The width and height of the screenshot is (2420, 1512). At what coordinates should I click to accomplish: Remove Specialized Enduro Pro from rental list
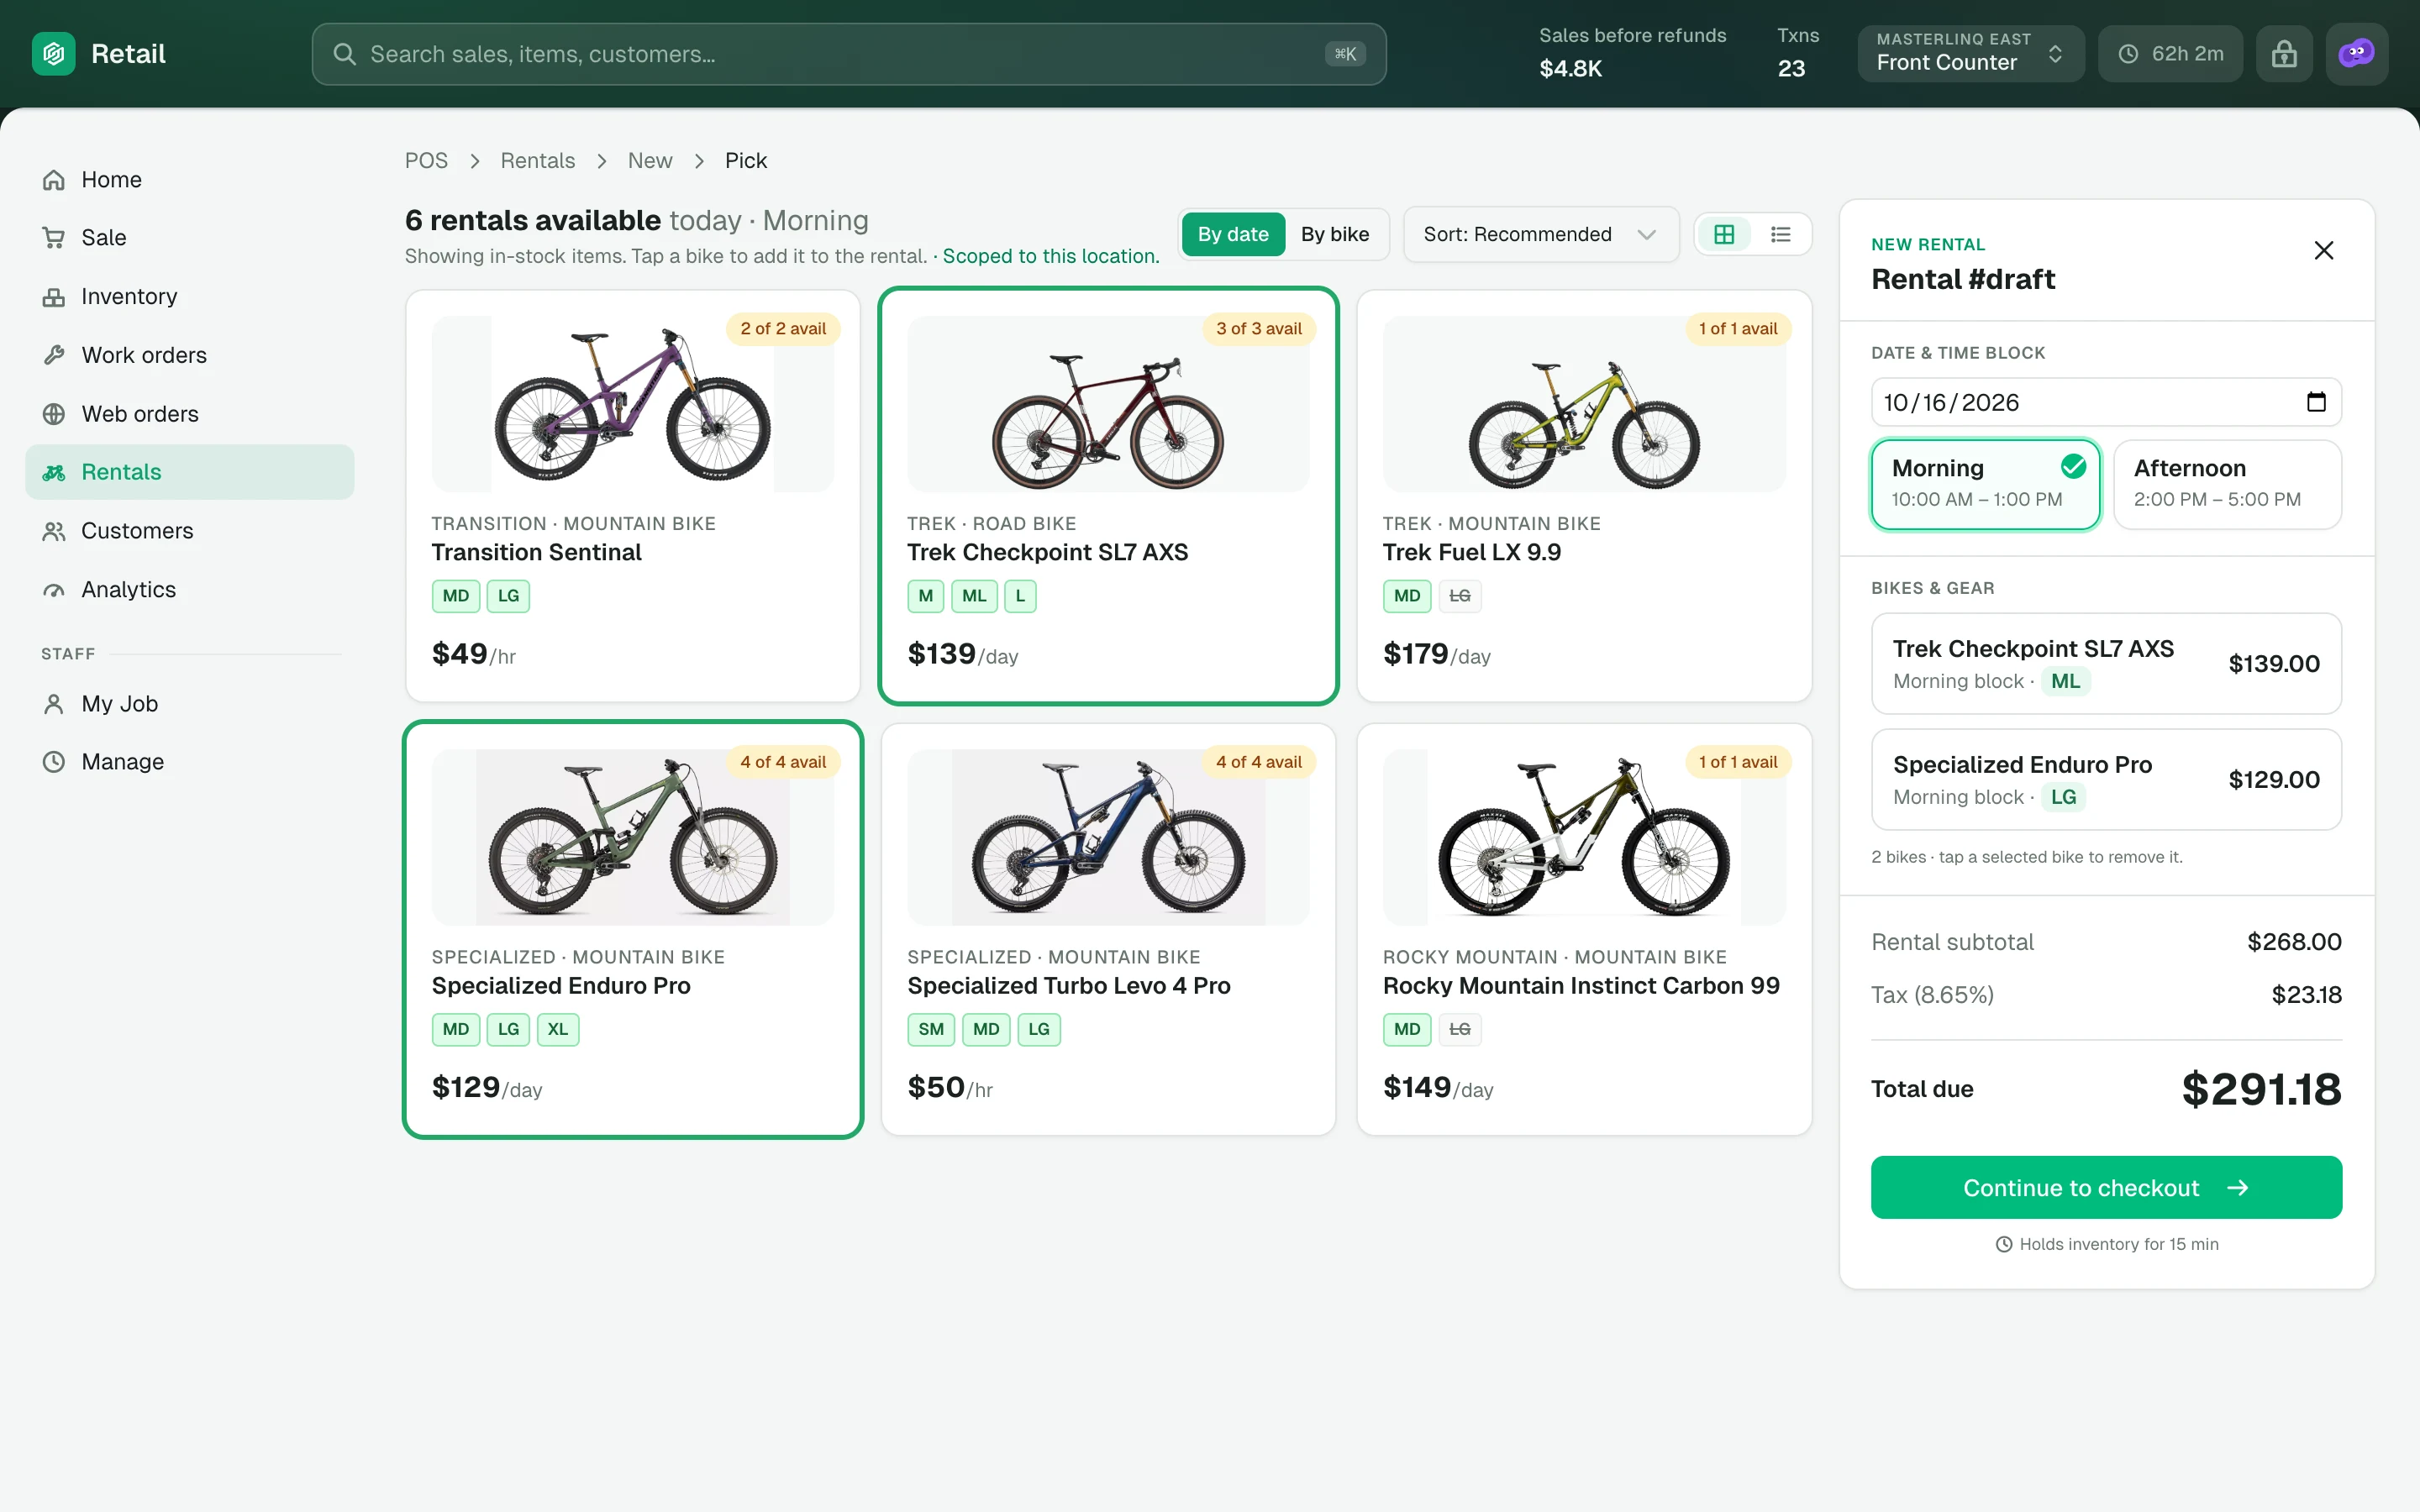[2106, 779]
